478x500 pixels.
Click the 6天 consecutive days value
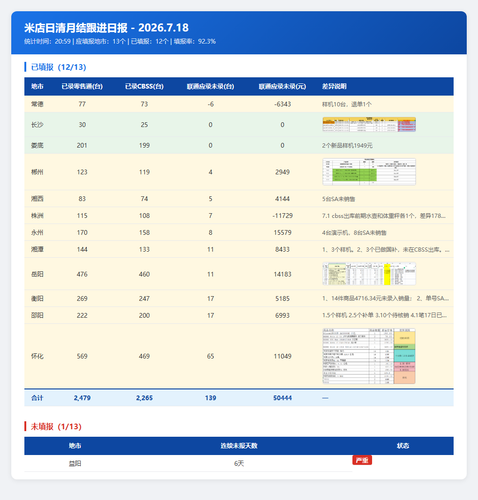tap(239, 463)
